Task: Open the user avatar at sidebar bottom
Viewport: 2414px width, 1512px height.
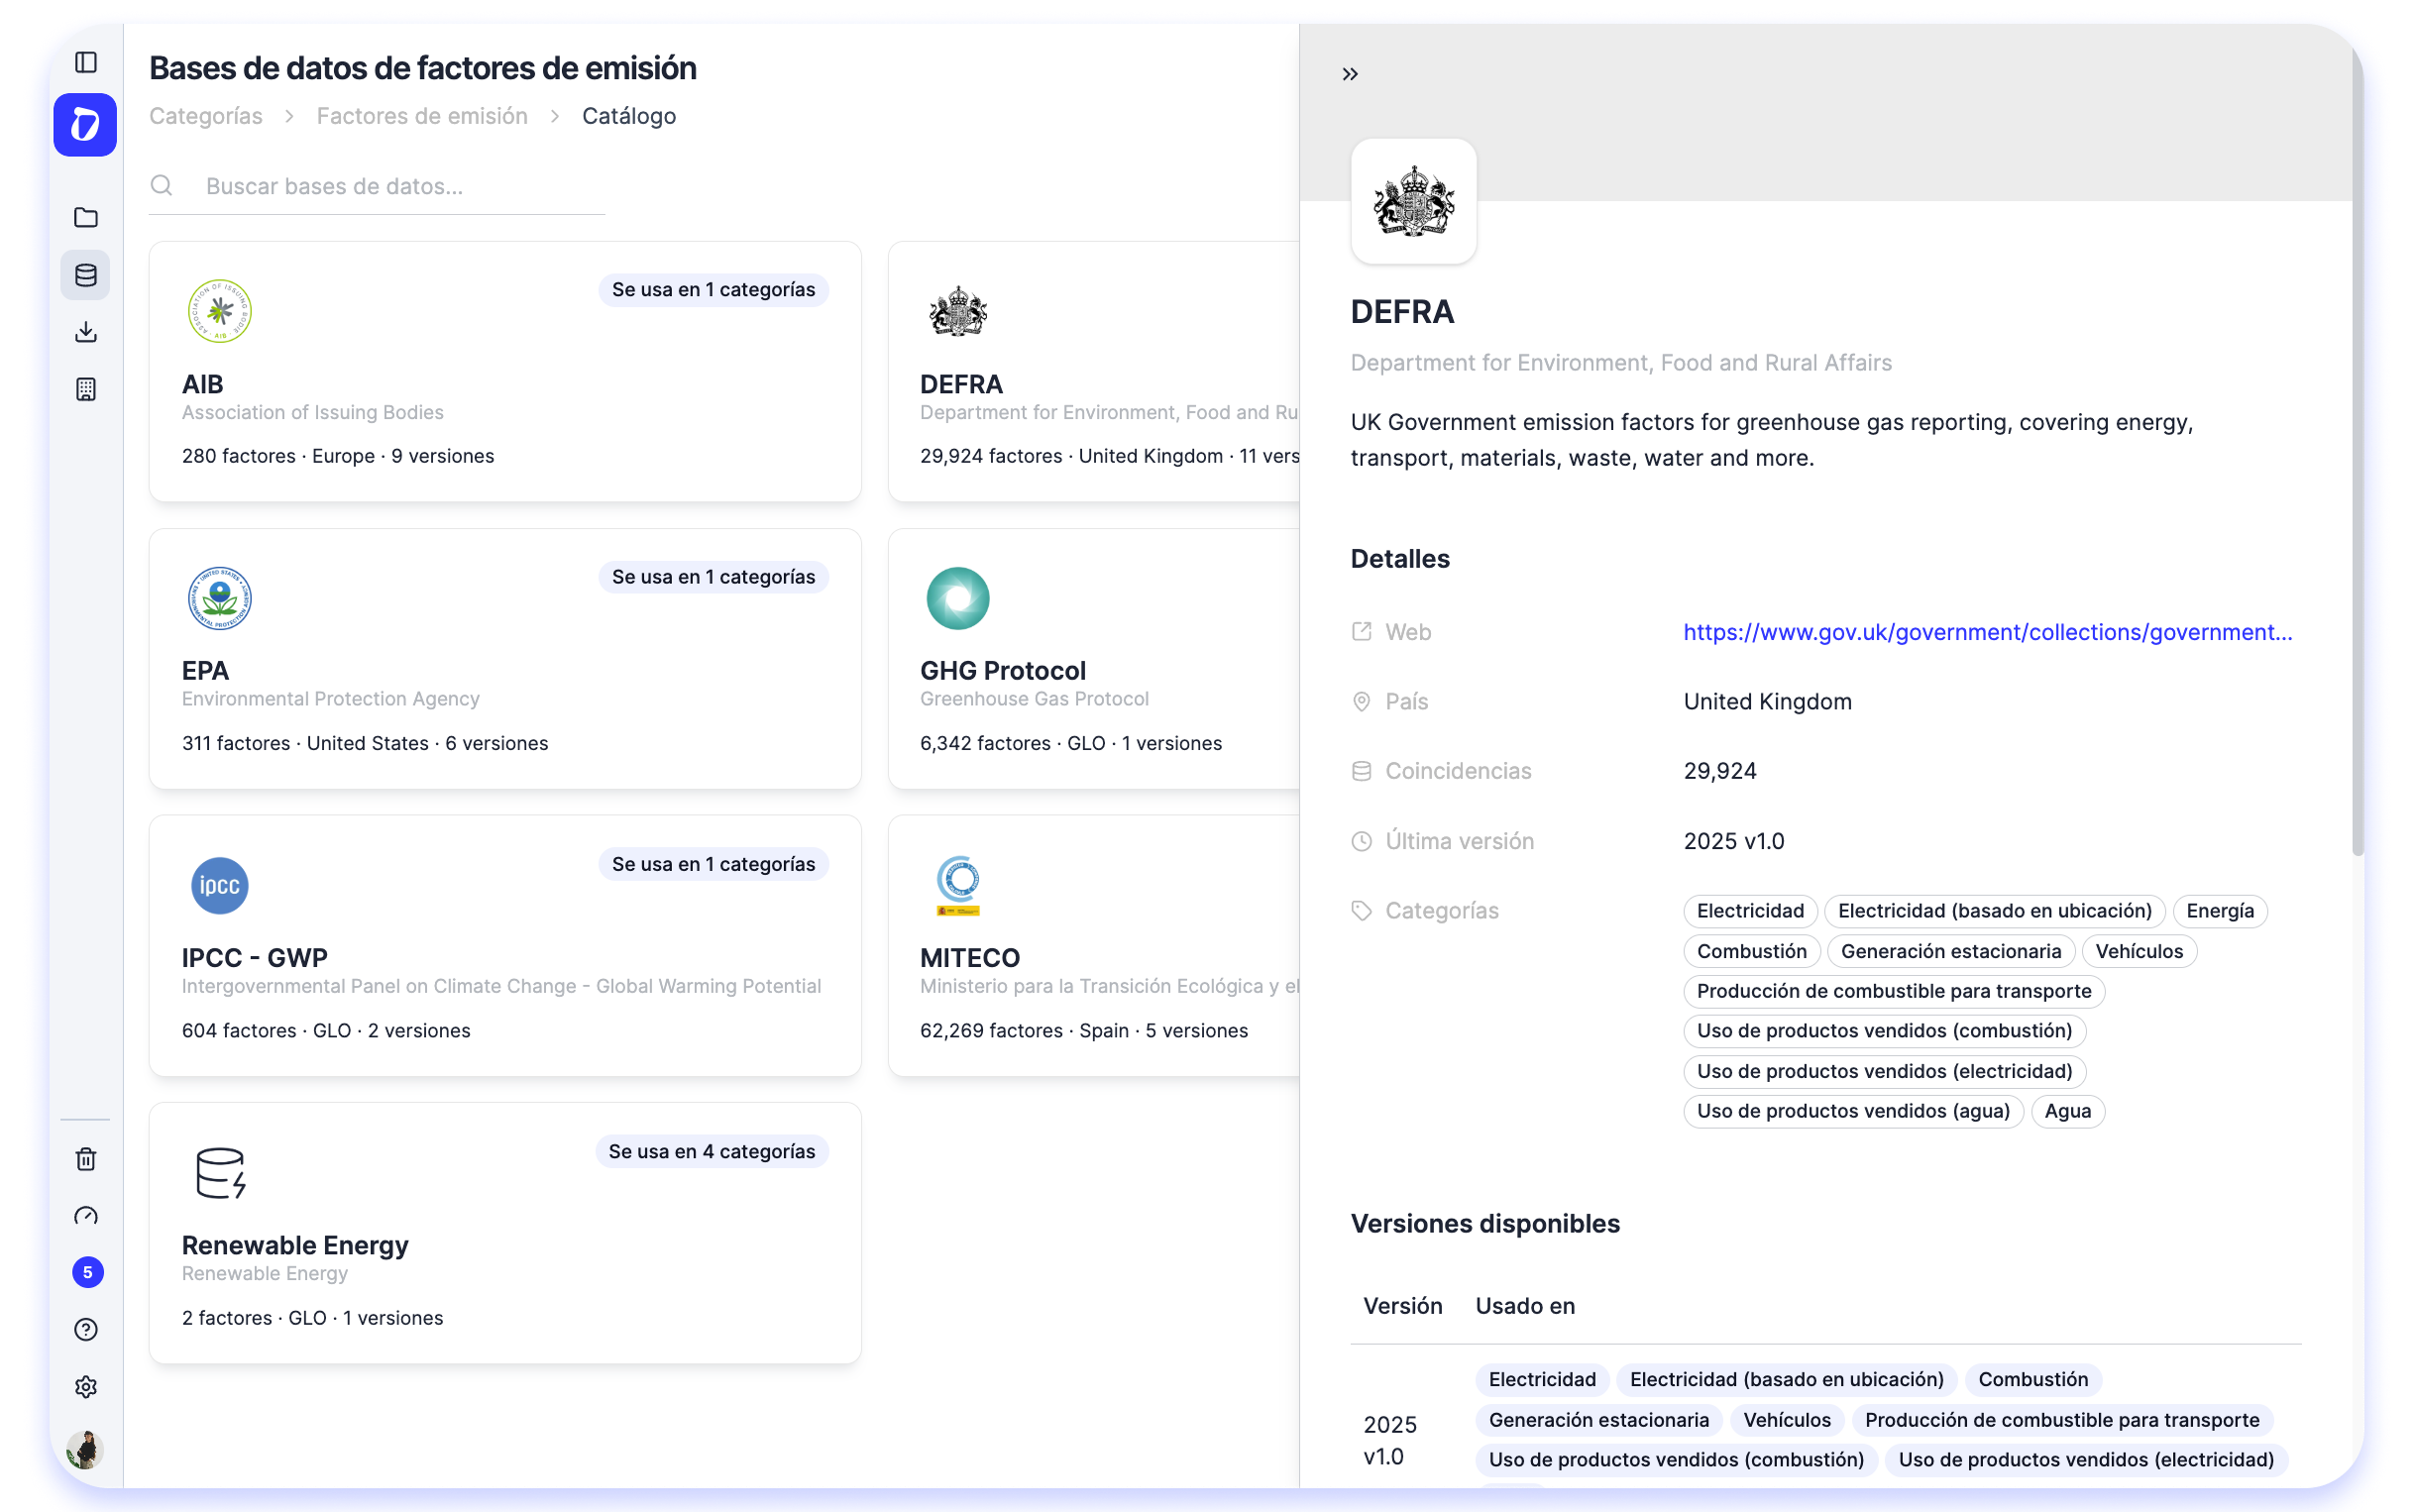Action: (x=85, y=1450)
